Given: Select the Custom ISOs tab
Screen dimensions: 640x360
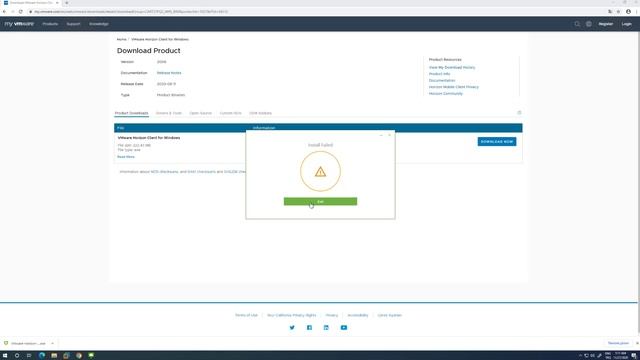Looking at the screenshot, I should point(231,113).
